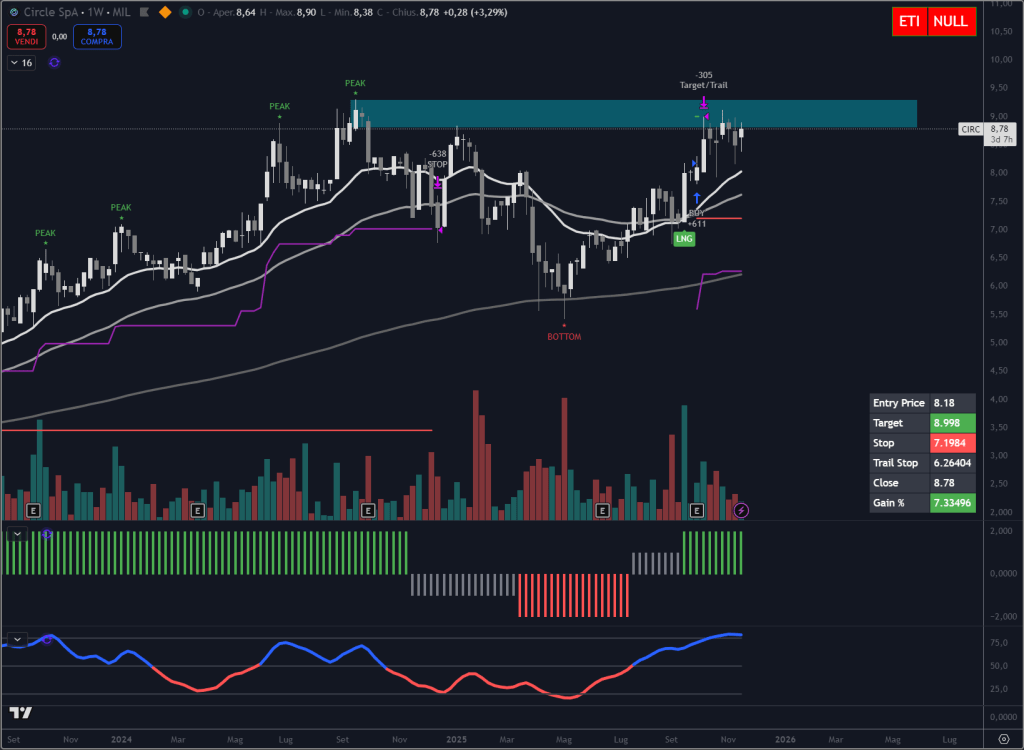Click the CIRC price label on the price scale
Screen dimensions: 1024x750
(x=970, y=129)
